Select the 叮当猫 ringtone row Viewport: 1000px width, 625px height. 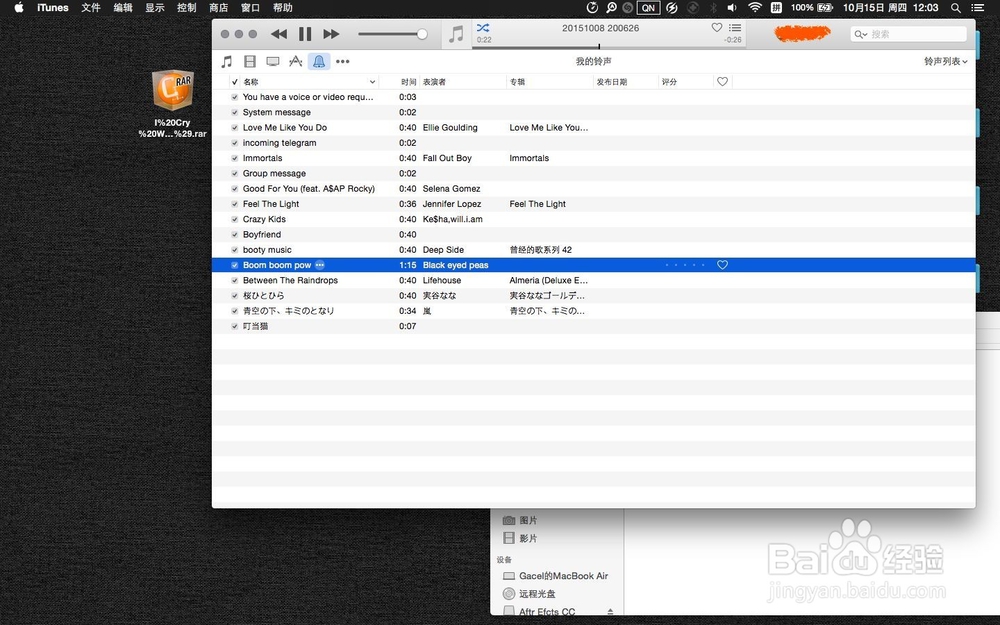[x=594, y=327]
